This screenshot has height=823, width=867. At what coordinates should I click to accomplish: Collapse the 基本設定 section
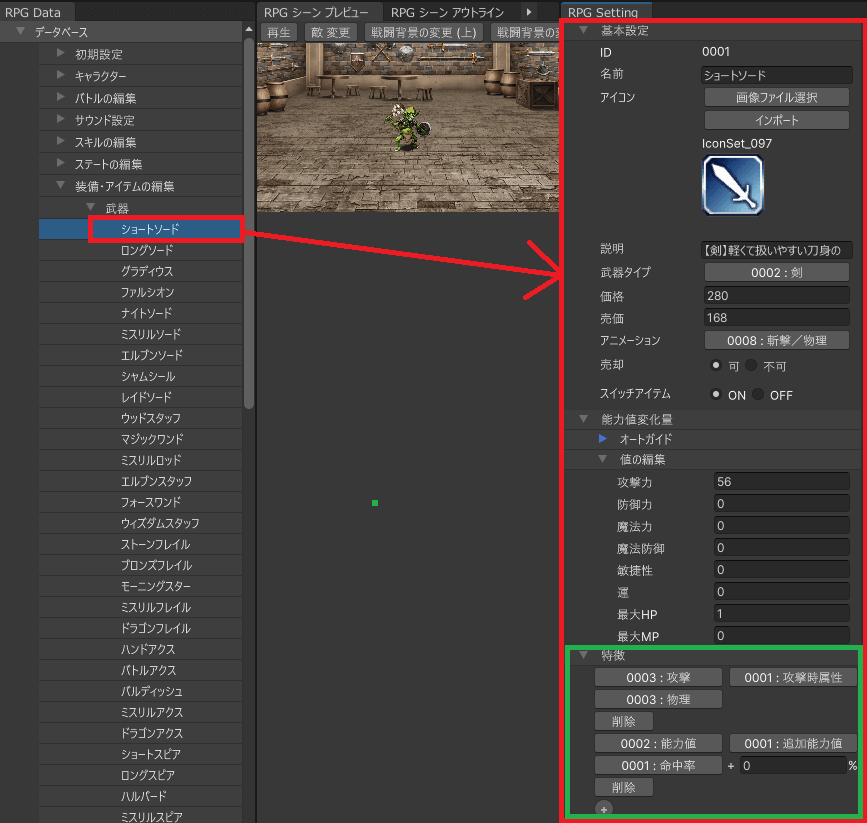[583, 31]
